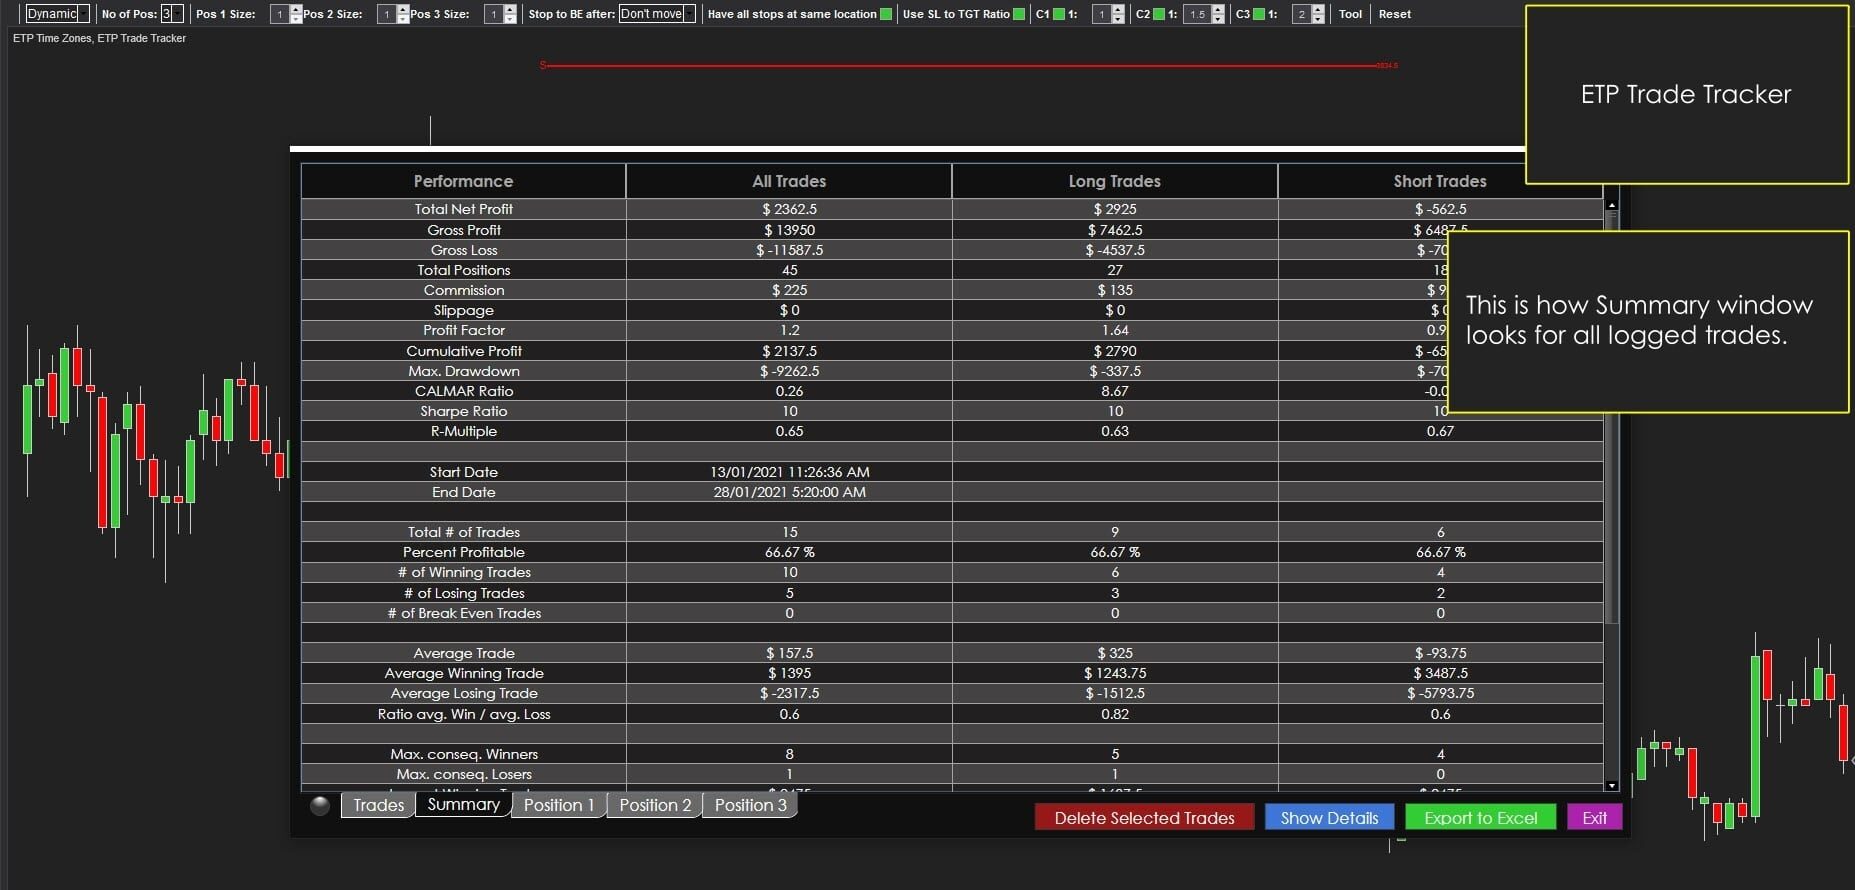The image size is (1855, 890).
Task: Click the Delete Selected Trades button
Action: pyautogui.click(x=1144, y=817)
